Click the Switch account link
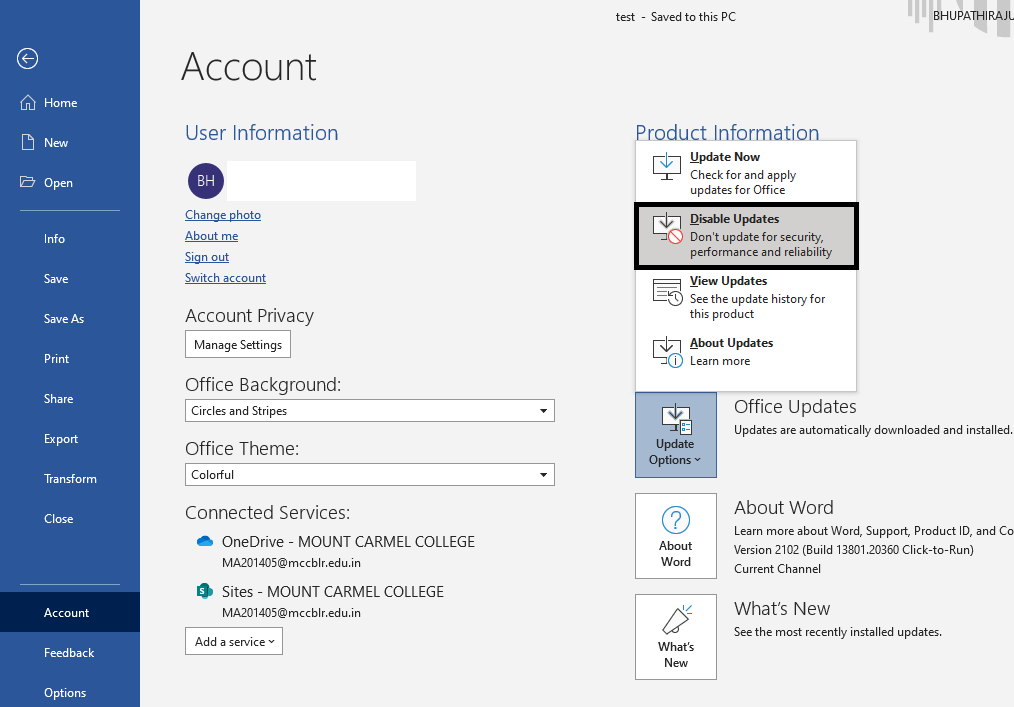Viewport: 1014px width, 707px height. (x=225, y=277)
